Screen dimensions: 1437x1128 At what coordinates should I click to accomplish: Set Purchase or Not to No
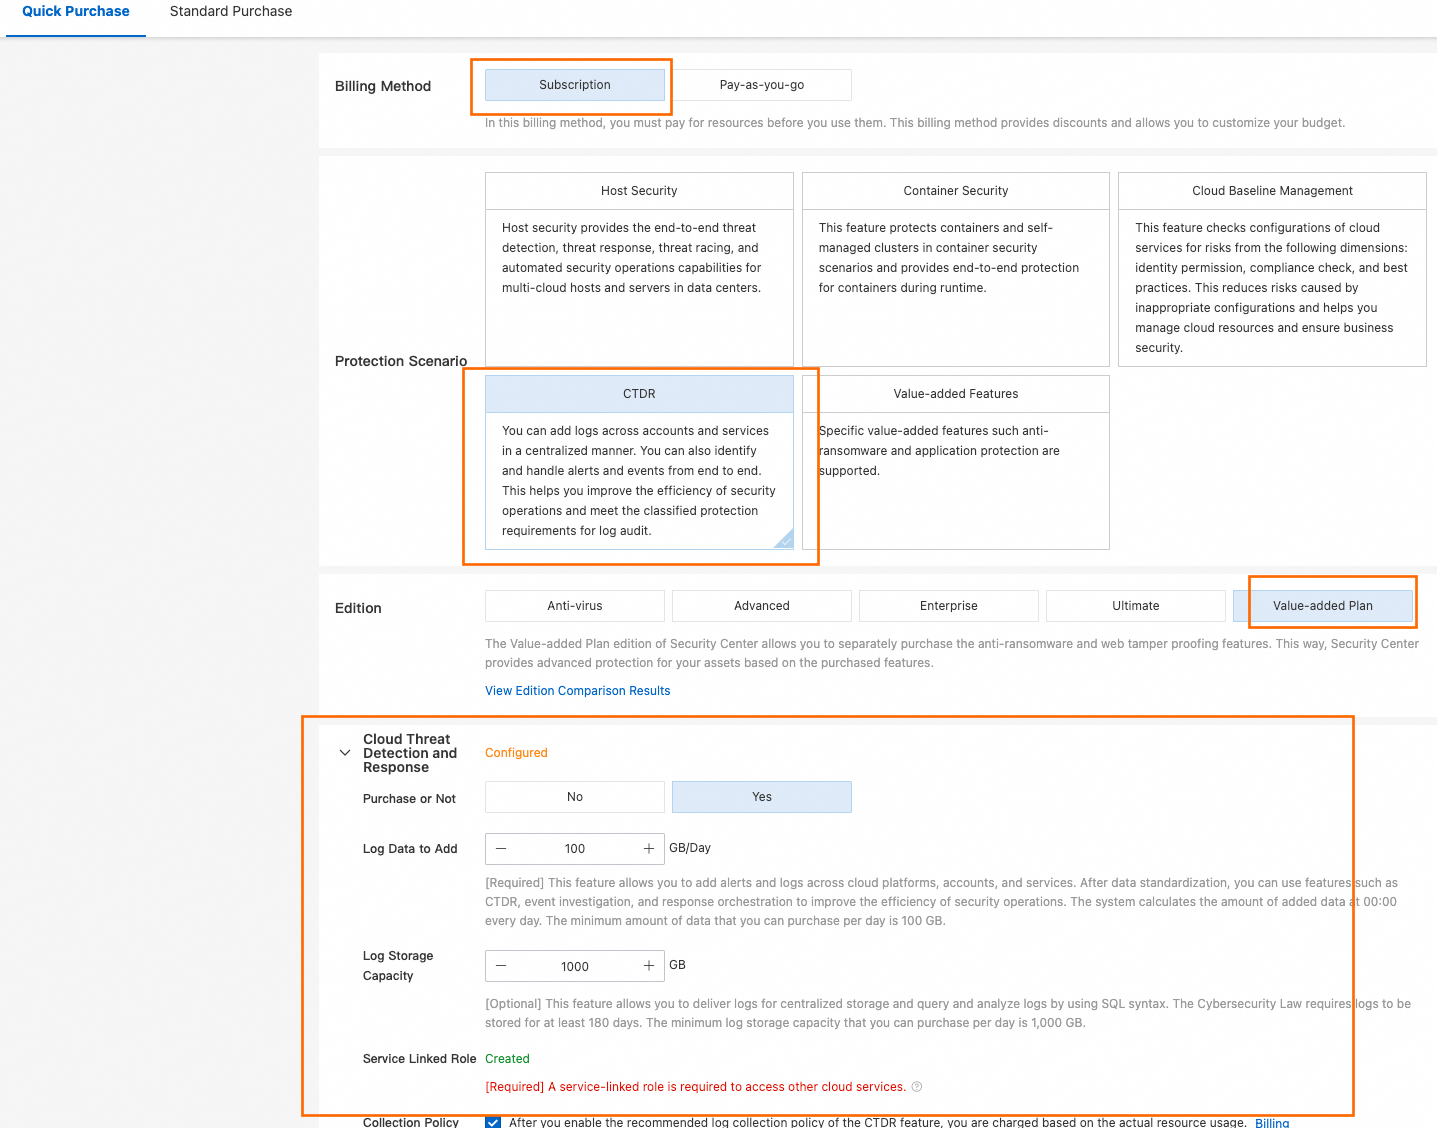[x=575, y=797]
